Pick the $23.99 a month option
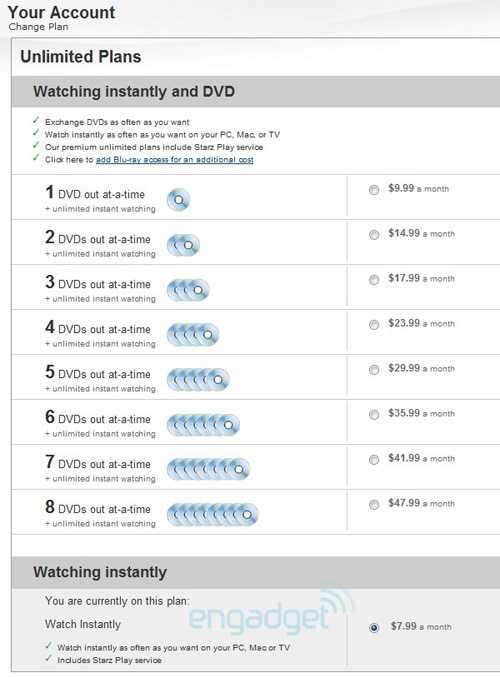This screenshot has width=500, height=678. coord(374,325)
